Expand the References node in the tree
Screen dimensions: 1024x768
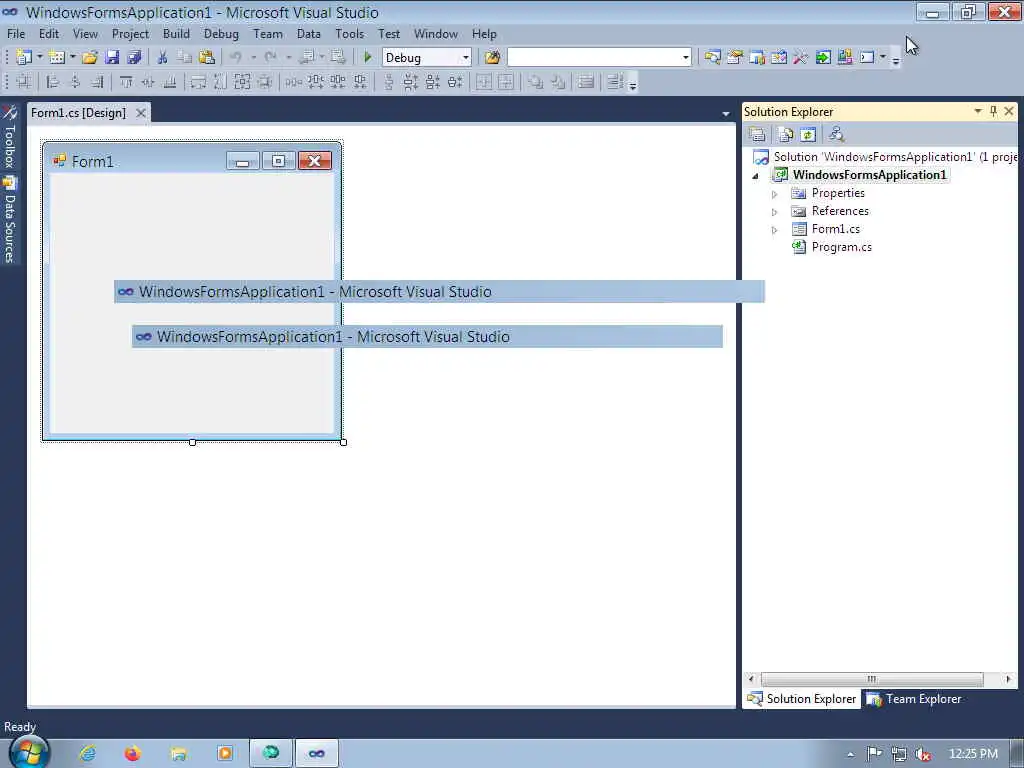coord(775,212)
